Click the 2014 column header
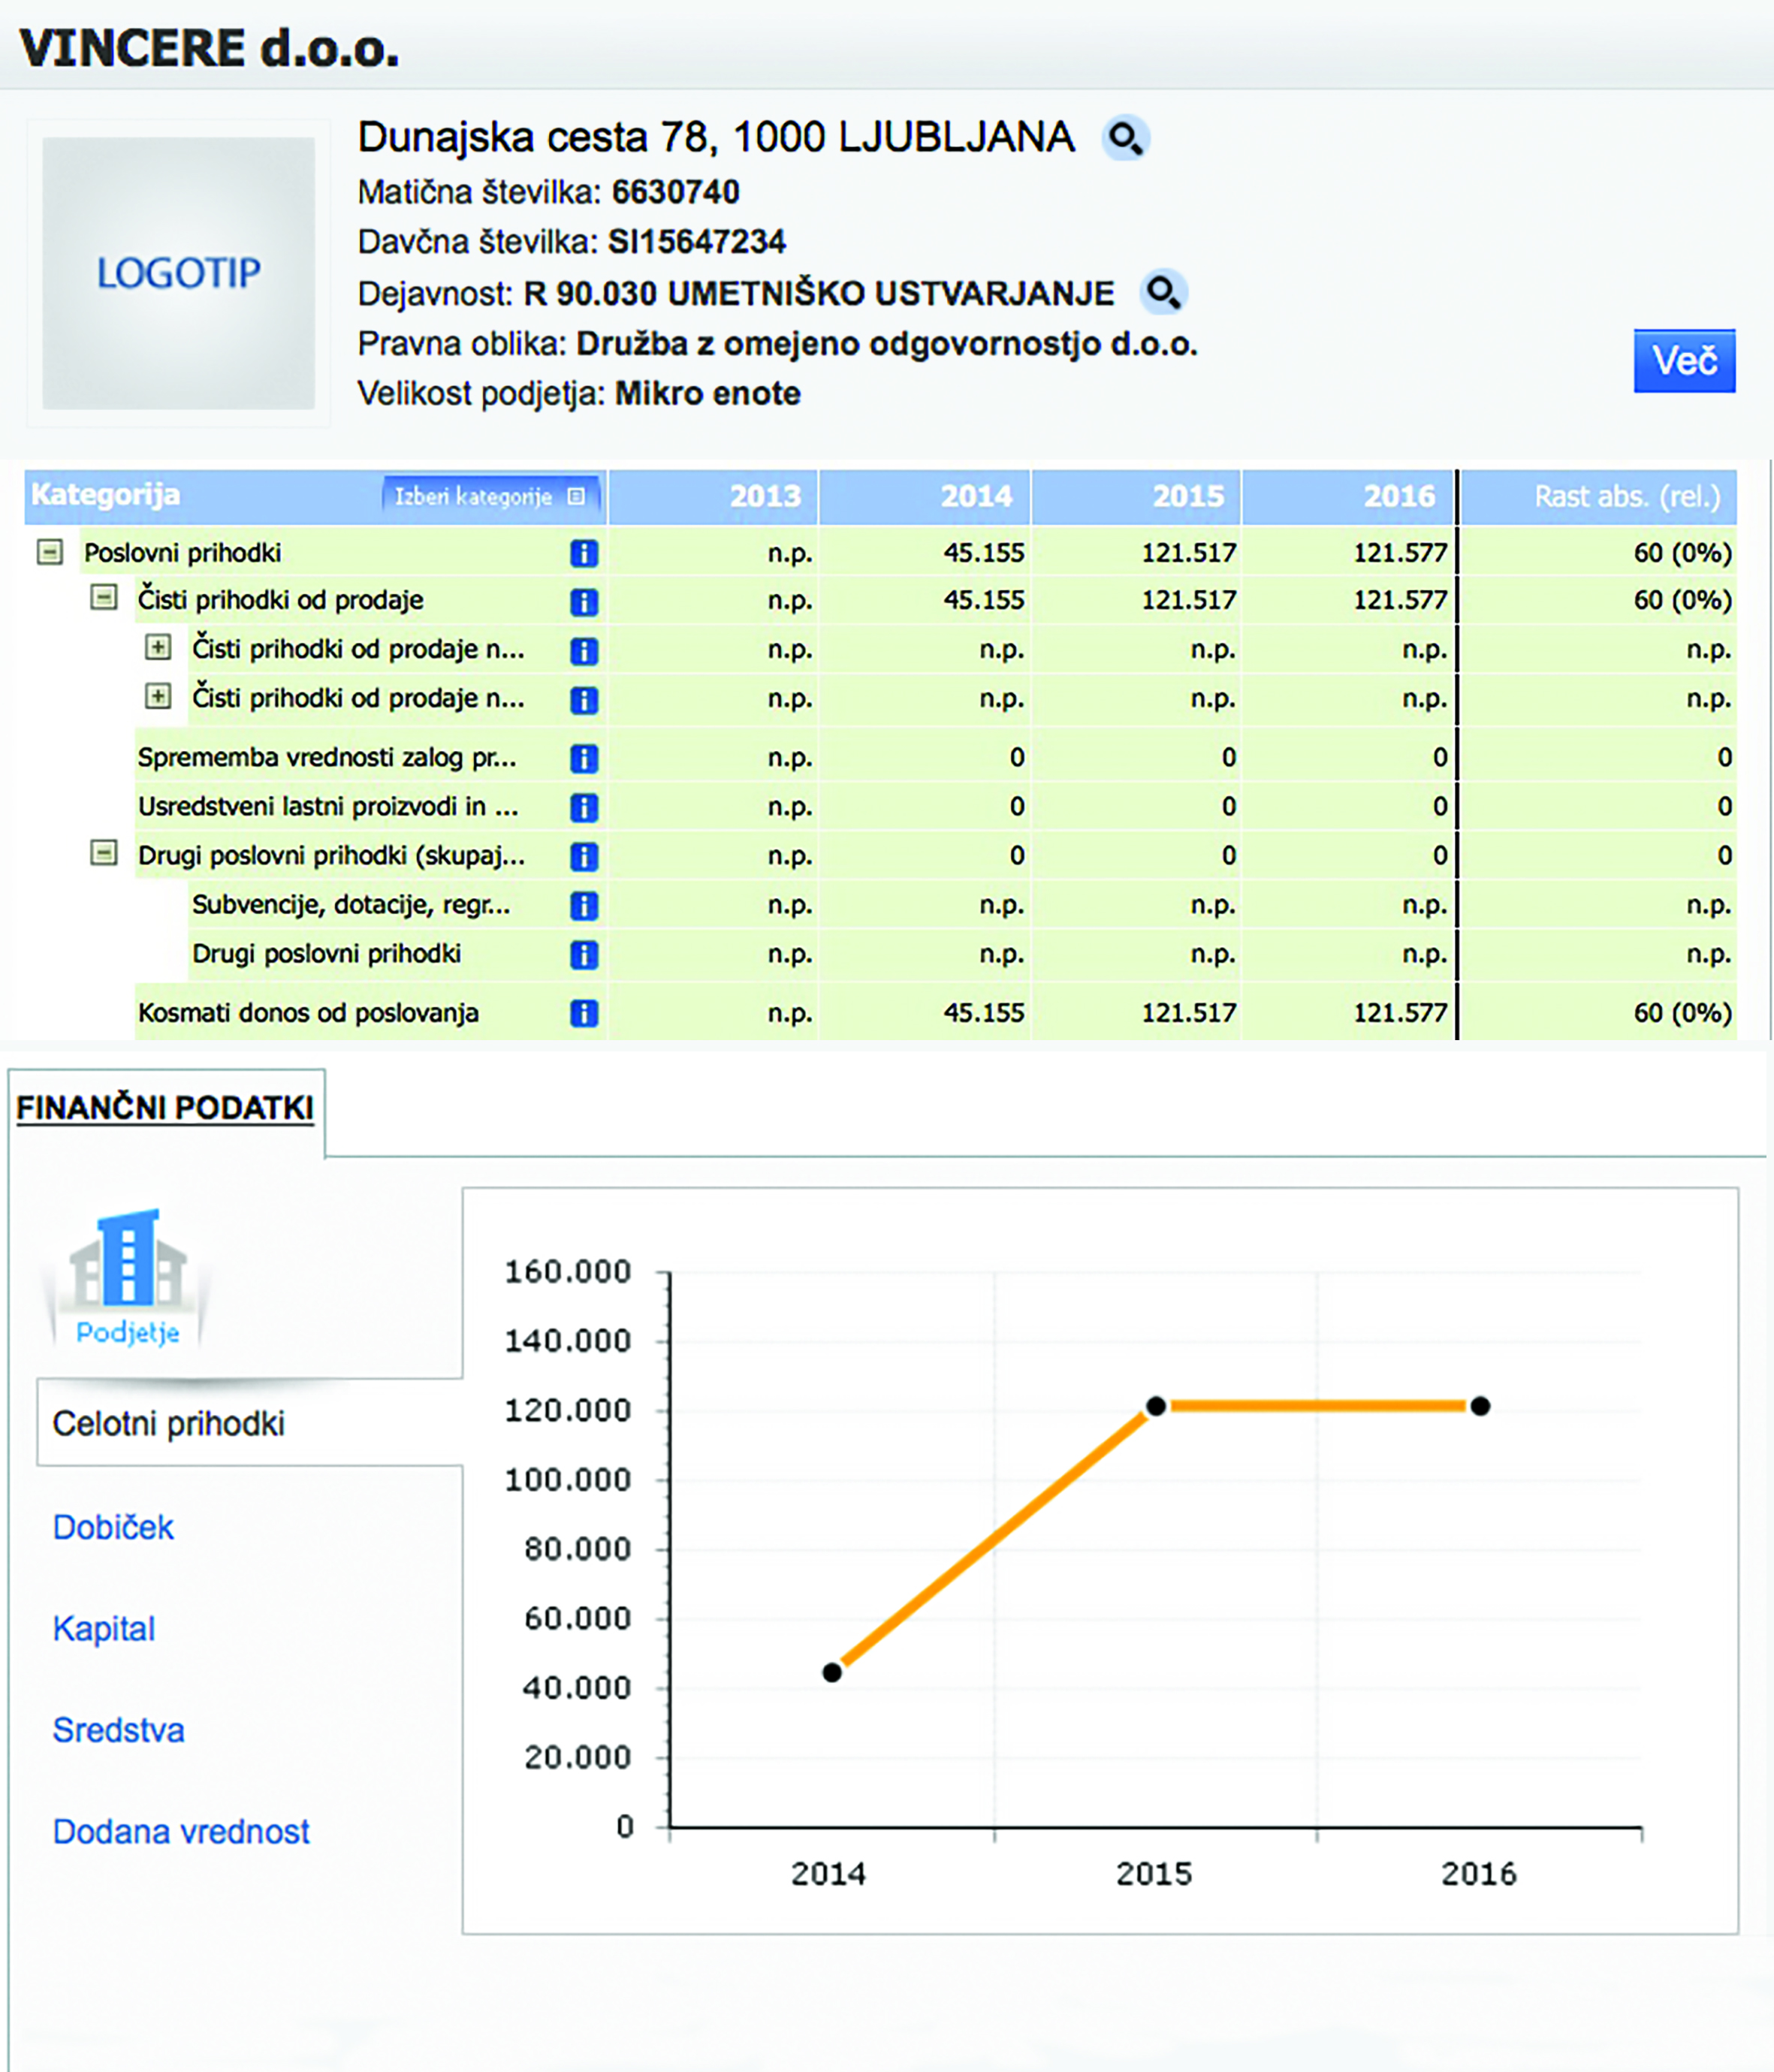The image size is (1774, 2072). (x=925, y=496)
